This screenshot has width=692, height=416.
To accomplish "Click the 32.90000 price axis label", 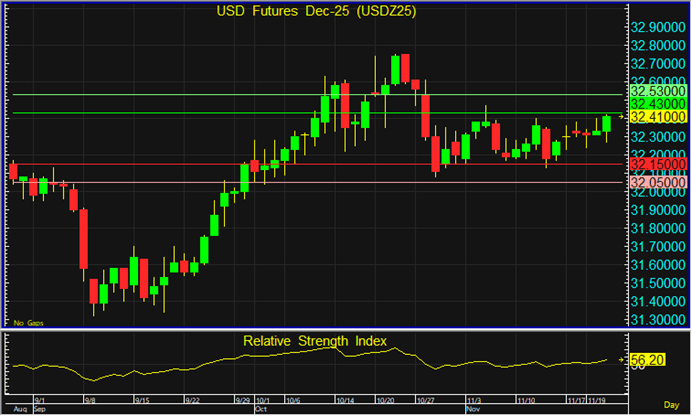I will [657, 28].
